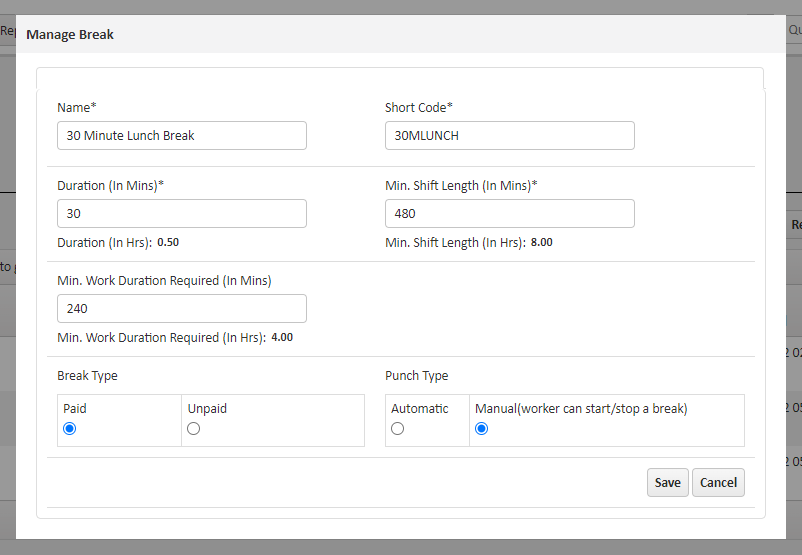
Task: Click the Break Type heading
Action: click(x=88, y=376)
